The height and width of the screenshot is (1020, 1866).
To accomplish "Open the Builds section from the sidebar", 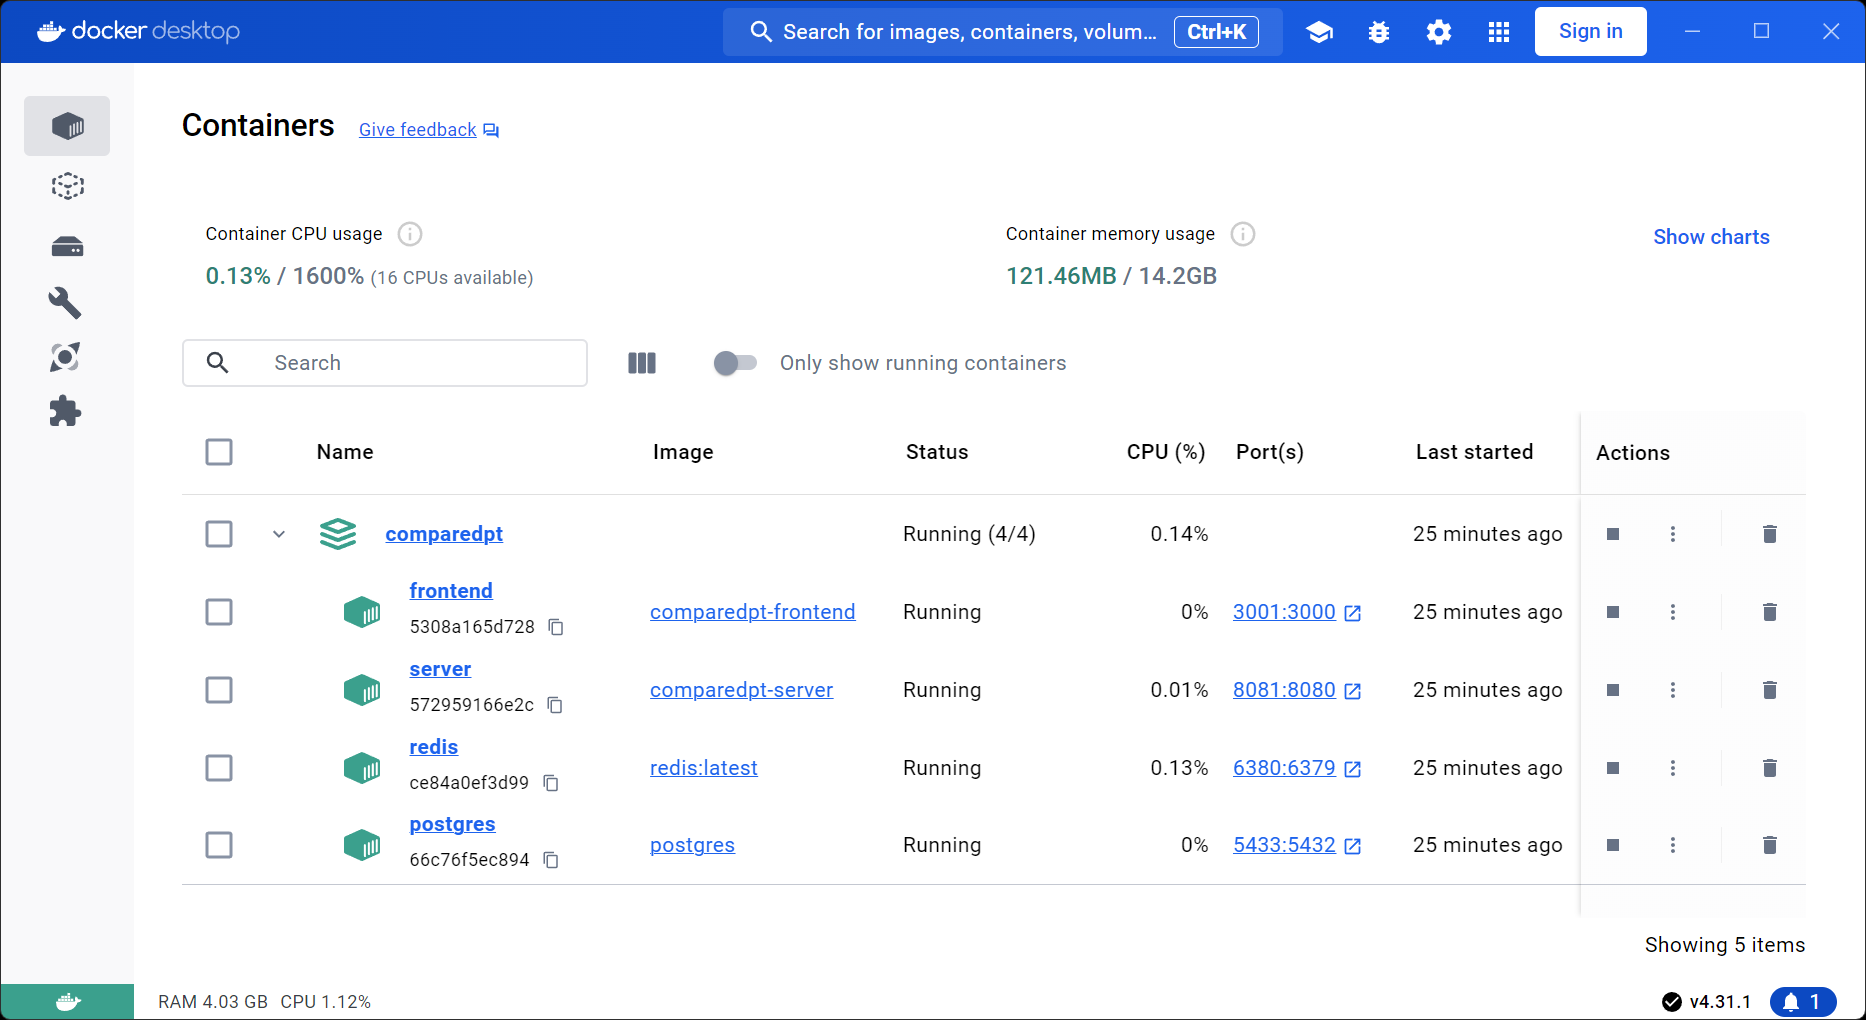I will 67,303.
